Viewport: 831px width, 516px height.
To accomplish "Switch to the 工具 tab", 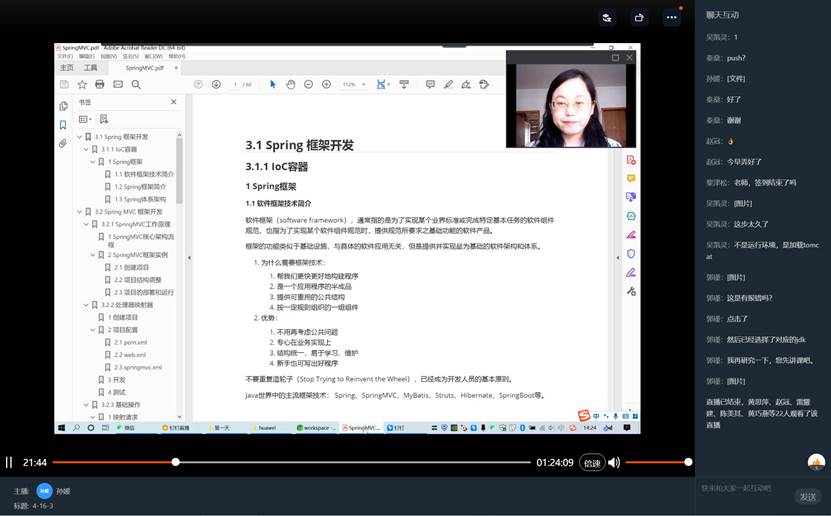I will [90, 68].
